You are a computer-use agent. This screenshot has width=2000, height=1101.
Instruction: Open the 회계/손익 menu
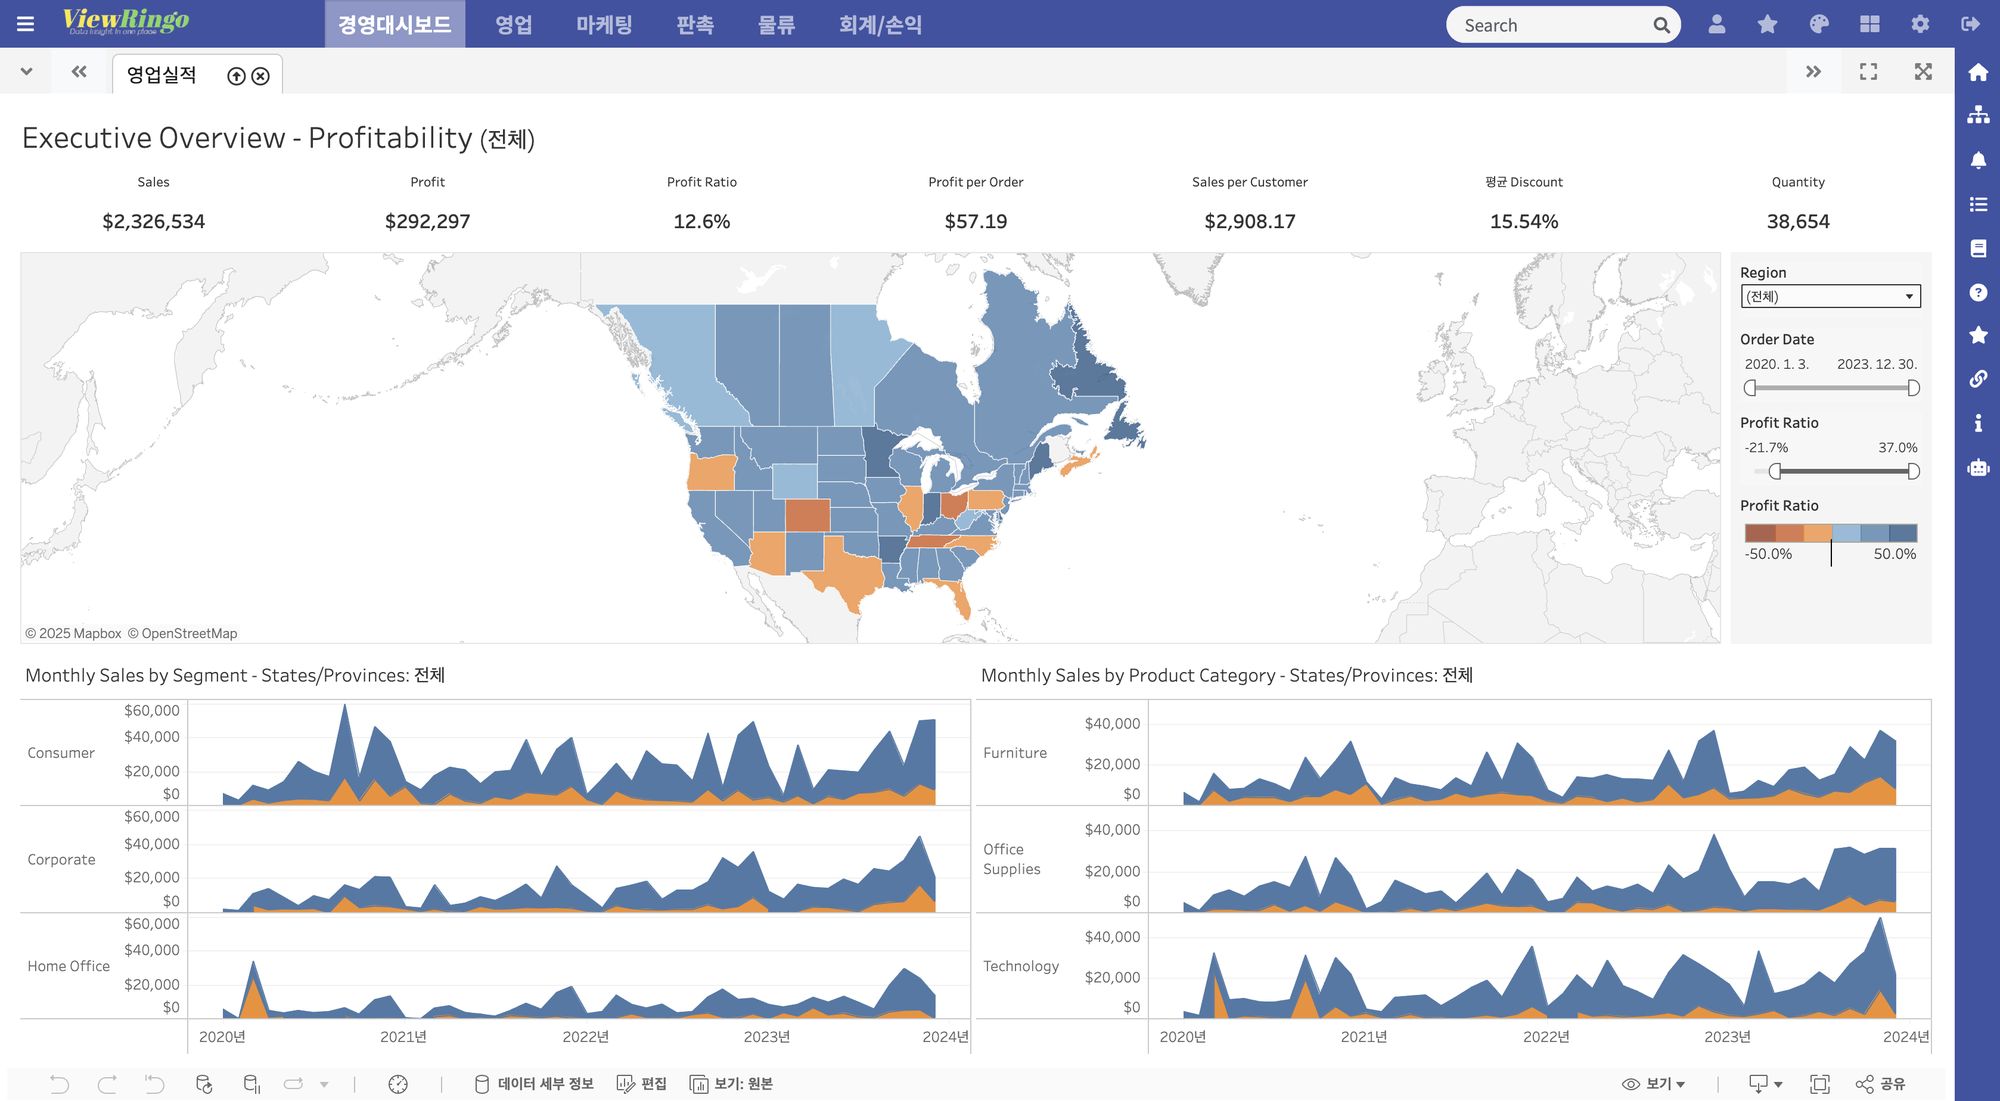[880, 24]
